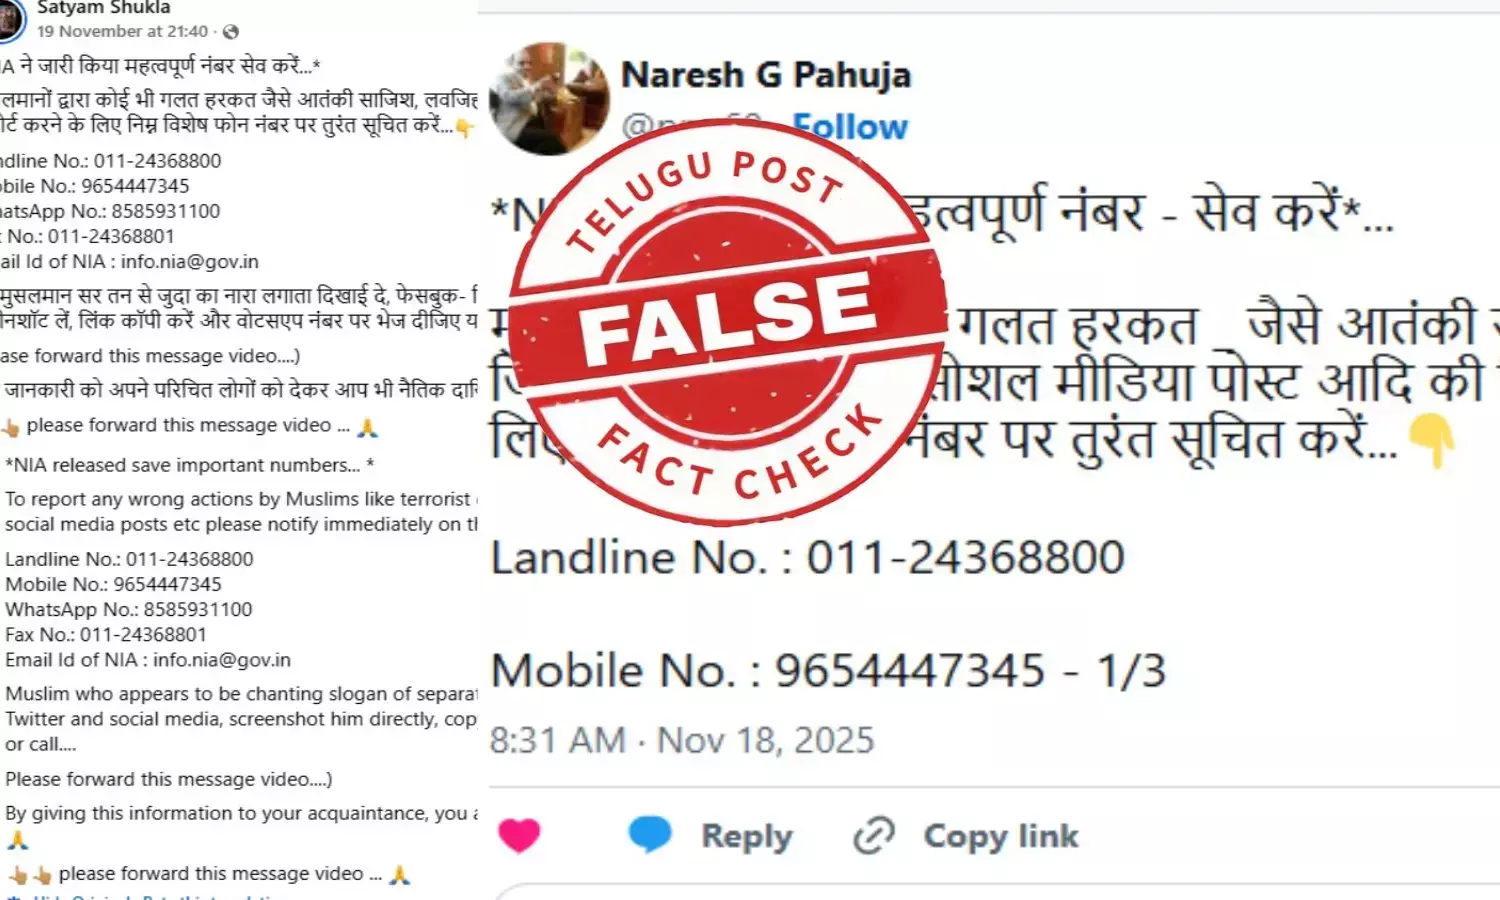Click the 8:31 AM Nov 18, 2025 timestamp
This screenshot has width=1500, height=900.
[682, 740]
